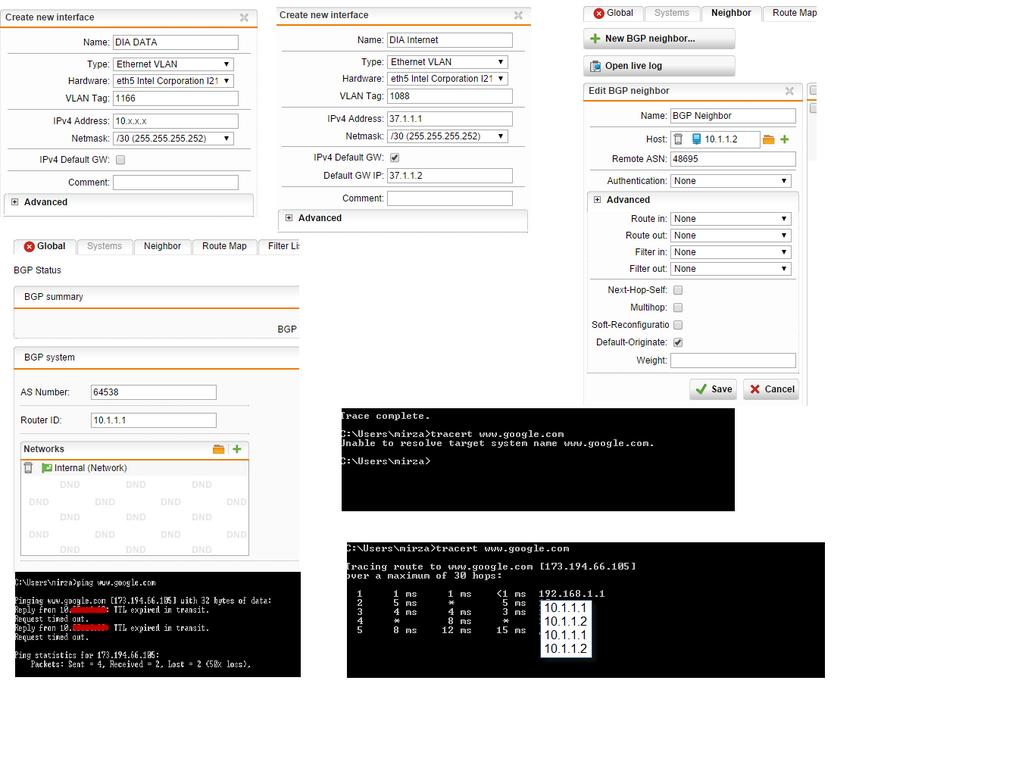The image size is (1009, 768).
Task: Click green plus icon in Networks header
Action: tap(237, 449)
